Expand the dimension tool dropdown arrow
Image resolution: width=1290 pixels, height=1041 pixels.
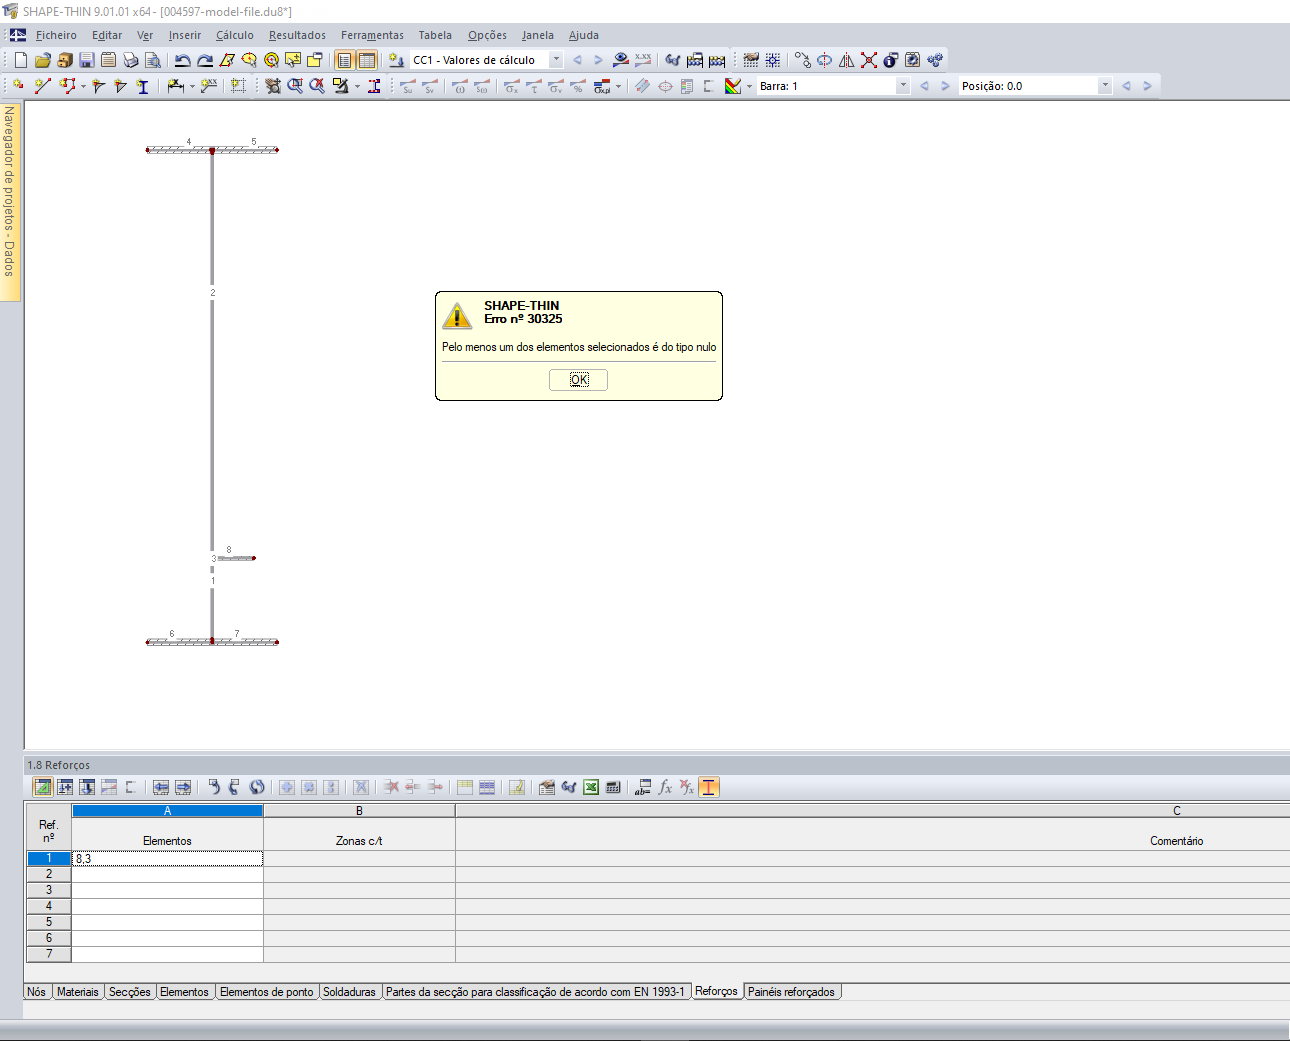(192, 86)
